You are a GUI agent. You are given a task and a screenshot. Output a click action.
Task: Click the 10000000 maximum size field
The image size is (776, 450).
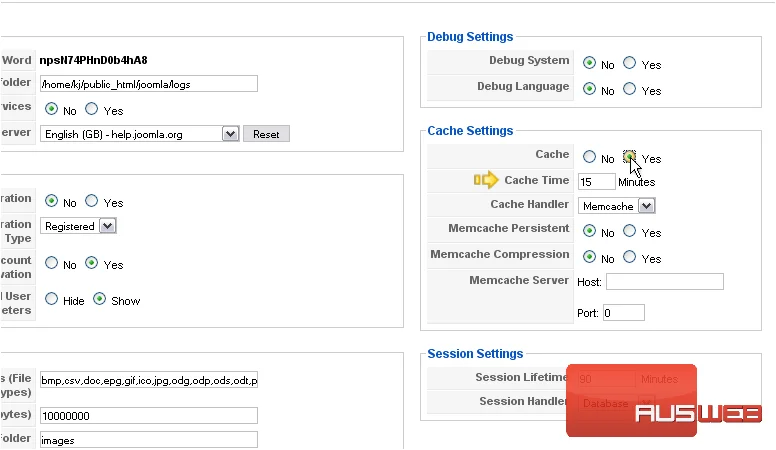point(149,416)
